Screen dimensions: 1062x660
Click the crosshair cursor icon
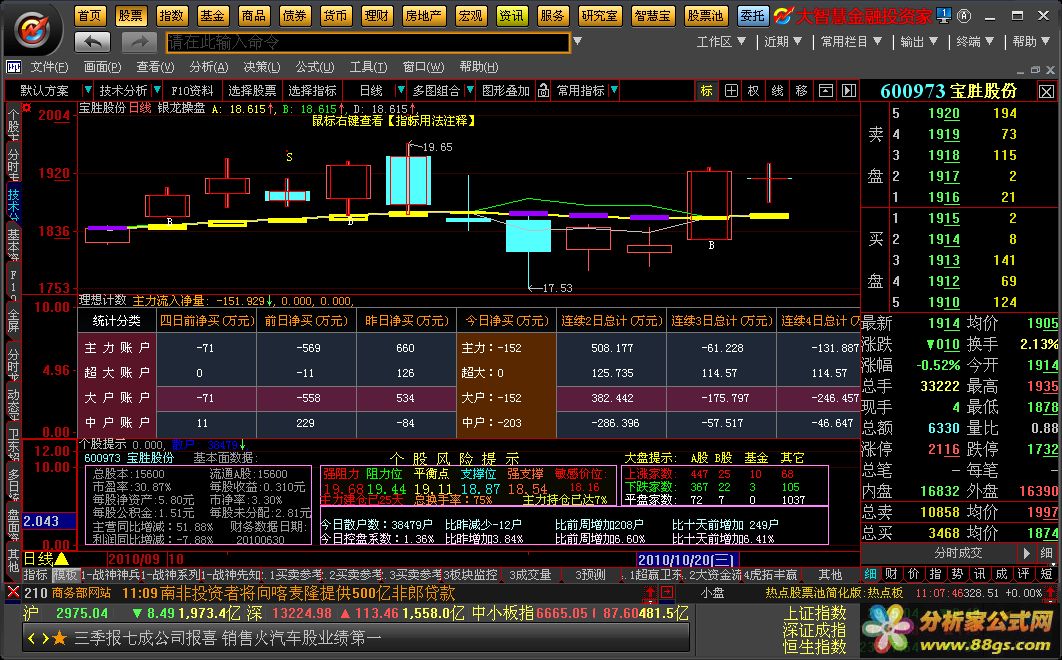(x=731, y=90)
